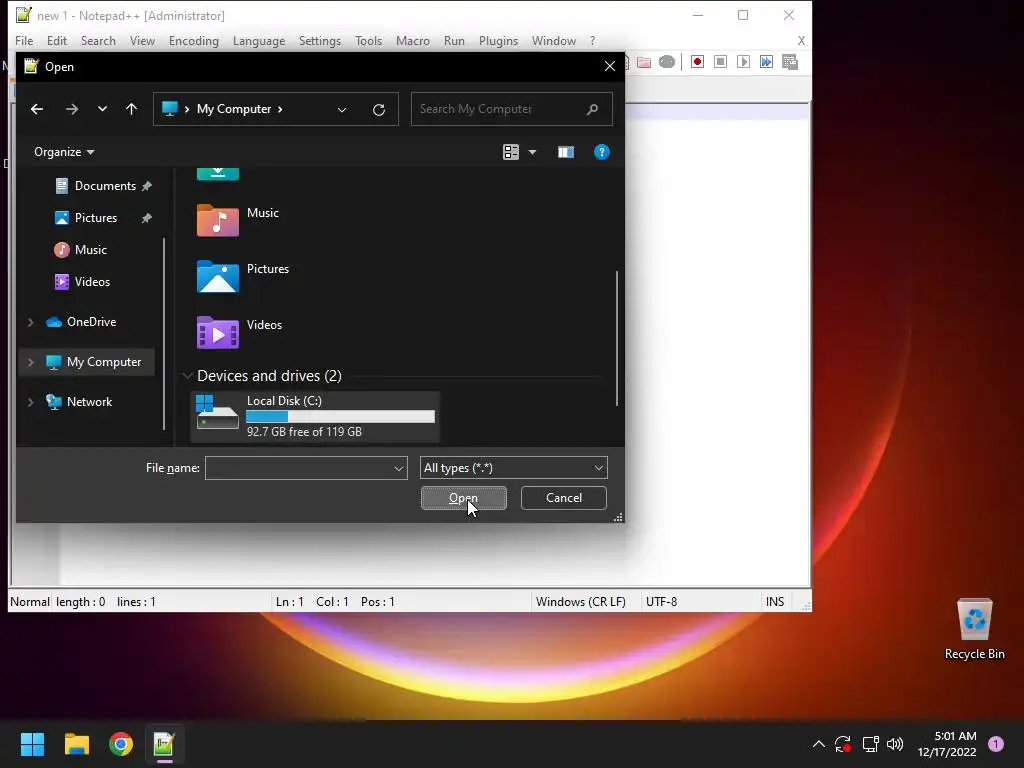Open File name history dropdown
The image size is (1024, 768).
398,468
